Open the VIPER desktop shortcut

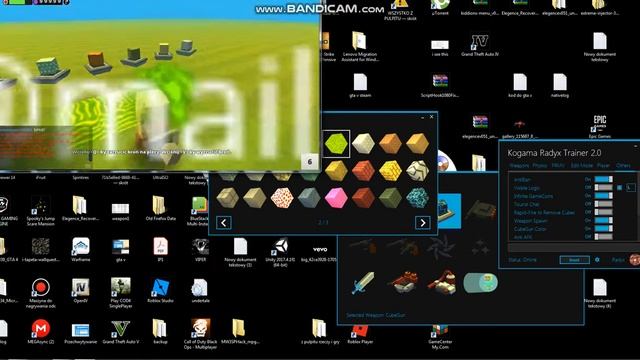click(200, 250)
